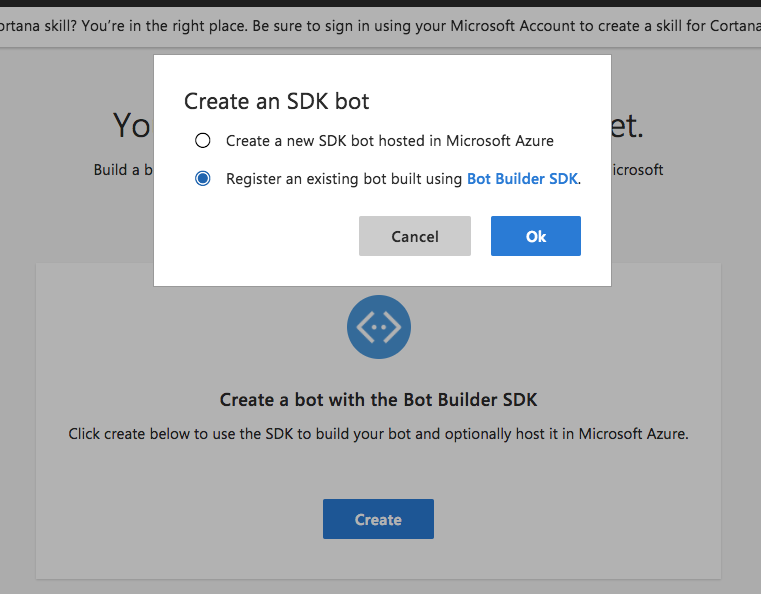
Task: Click 'Create a bot with the Bot Builder SDK' heading
Action: click(x=379, y=400)
